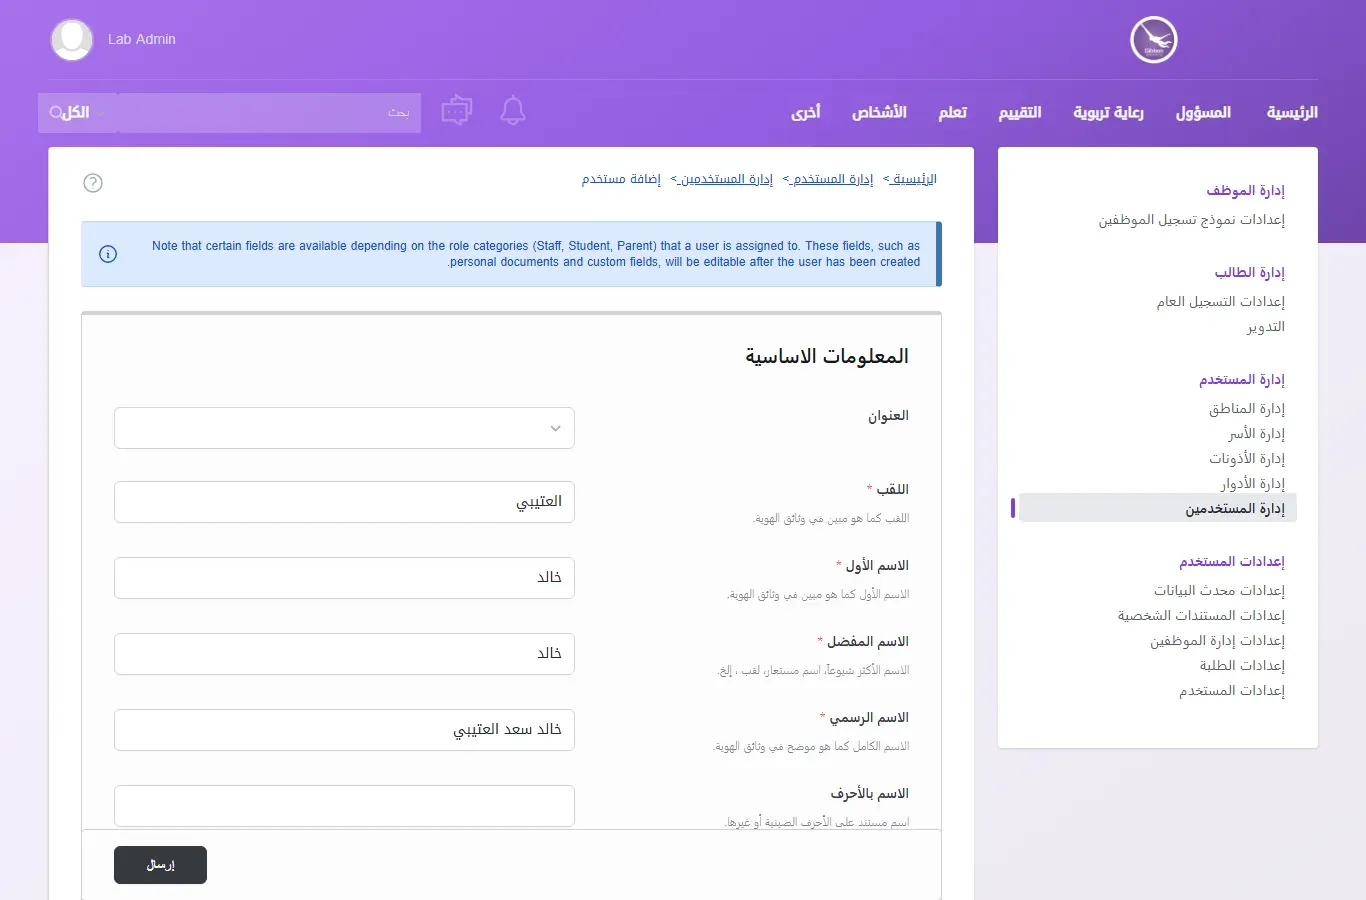
Task: Open إعدادات المستخدم sidebar link
Action: coord(1232,691)
